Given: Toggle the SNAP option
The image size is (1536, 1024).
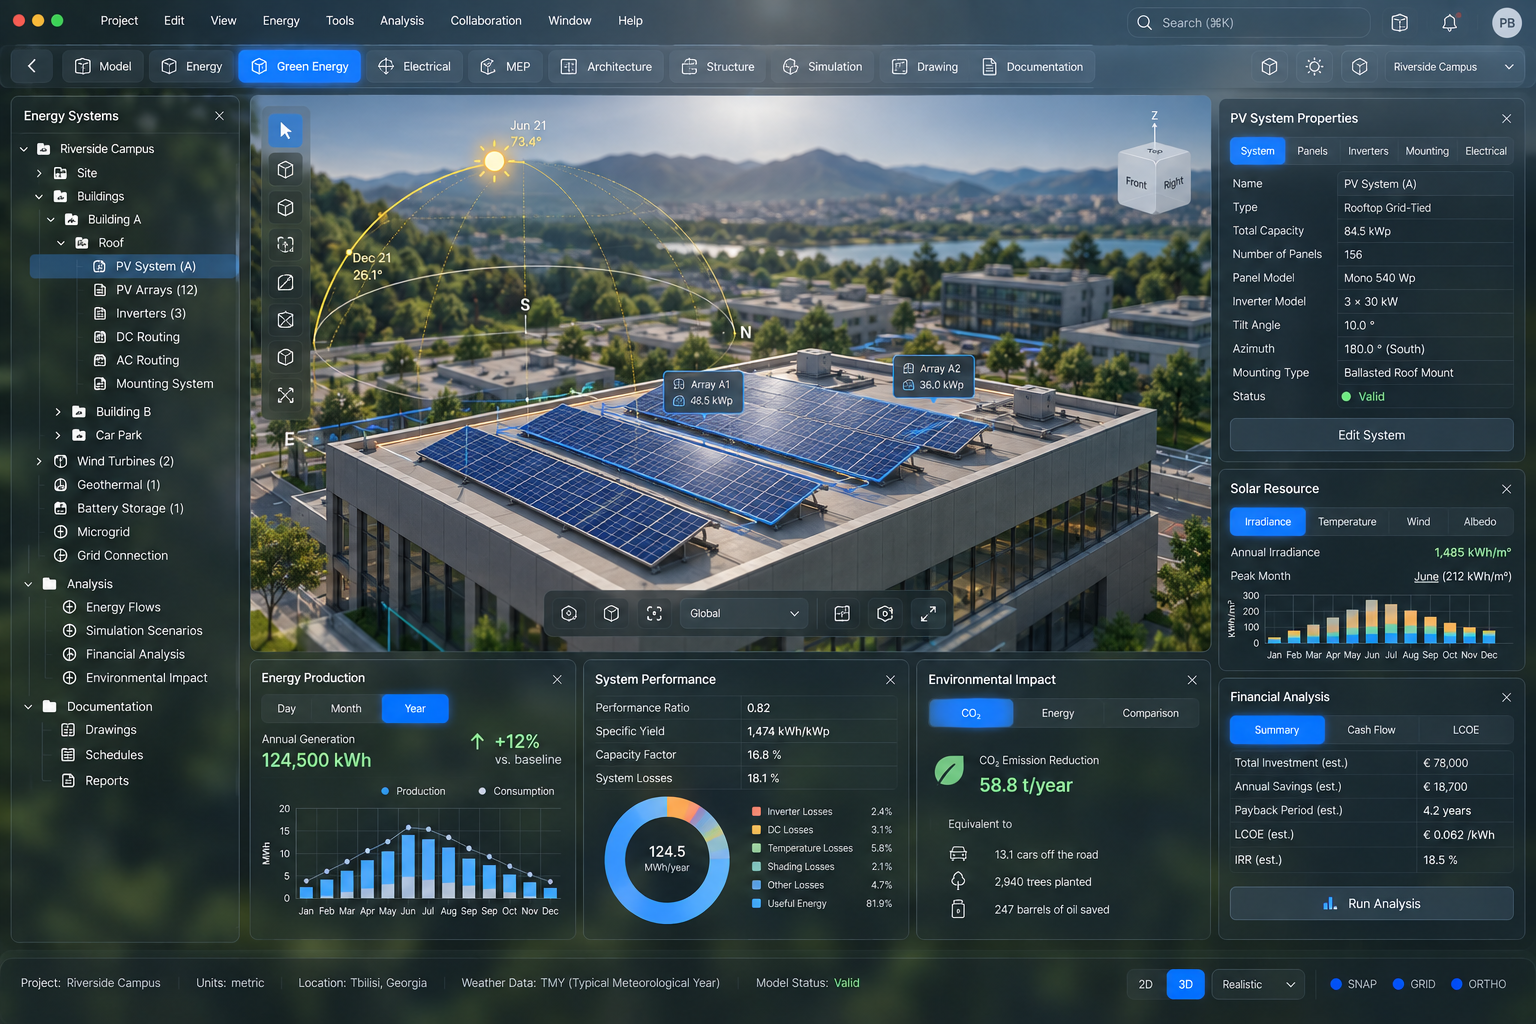Looking at the screenshot, I should [x=1353, y=984].
